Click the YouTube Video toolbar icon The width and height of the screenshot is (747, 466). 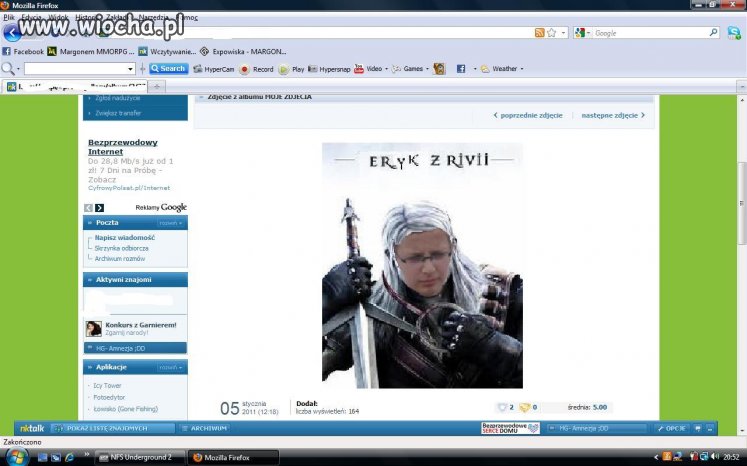click(x=359, y=69)
